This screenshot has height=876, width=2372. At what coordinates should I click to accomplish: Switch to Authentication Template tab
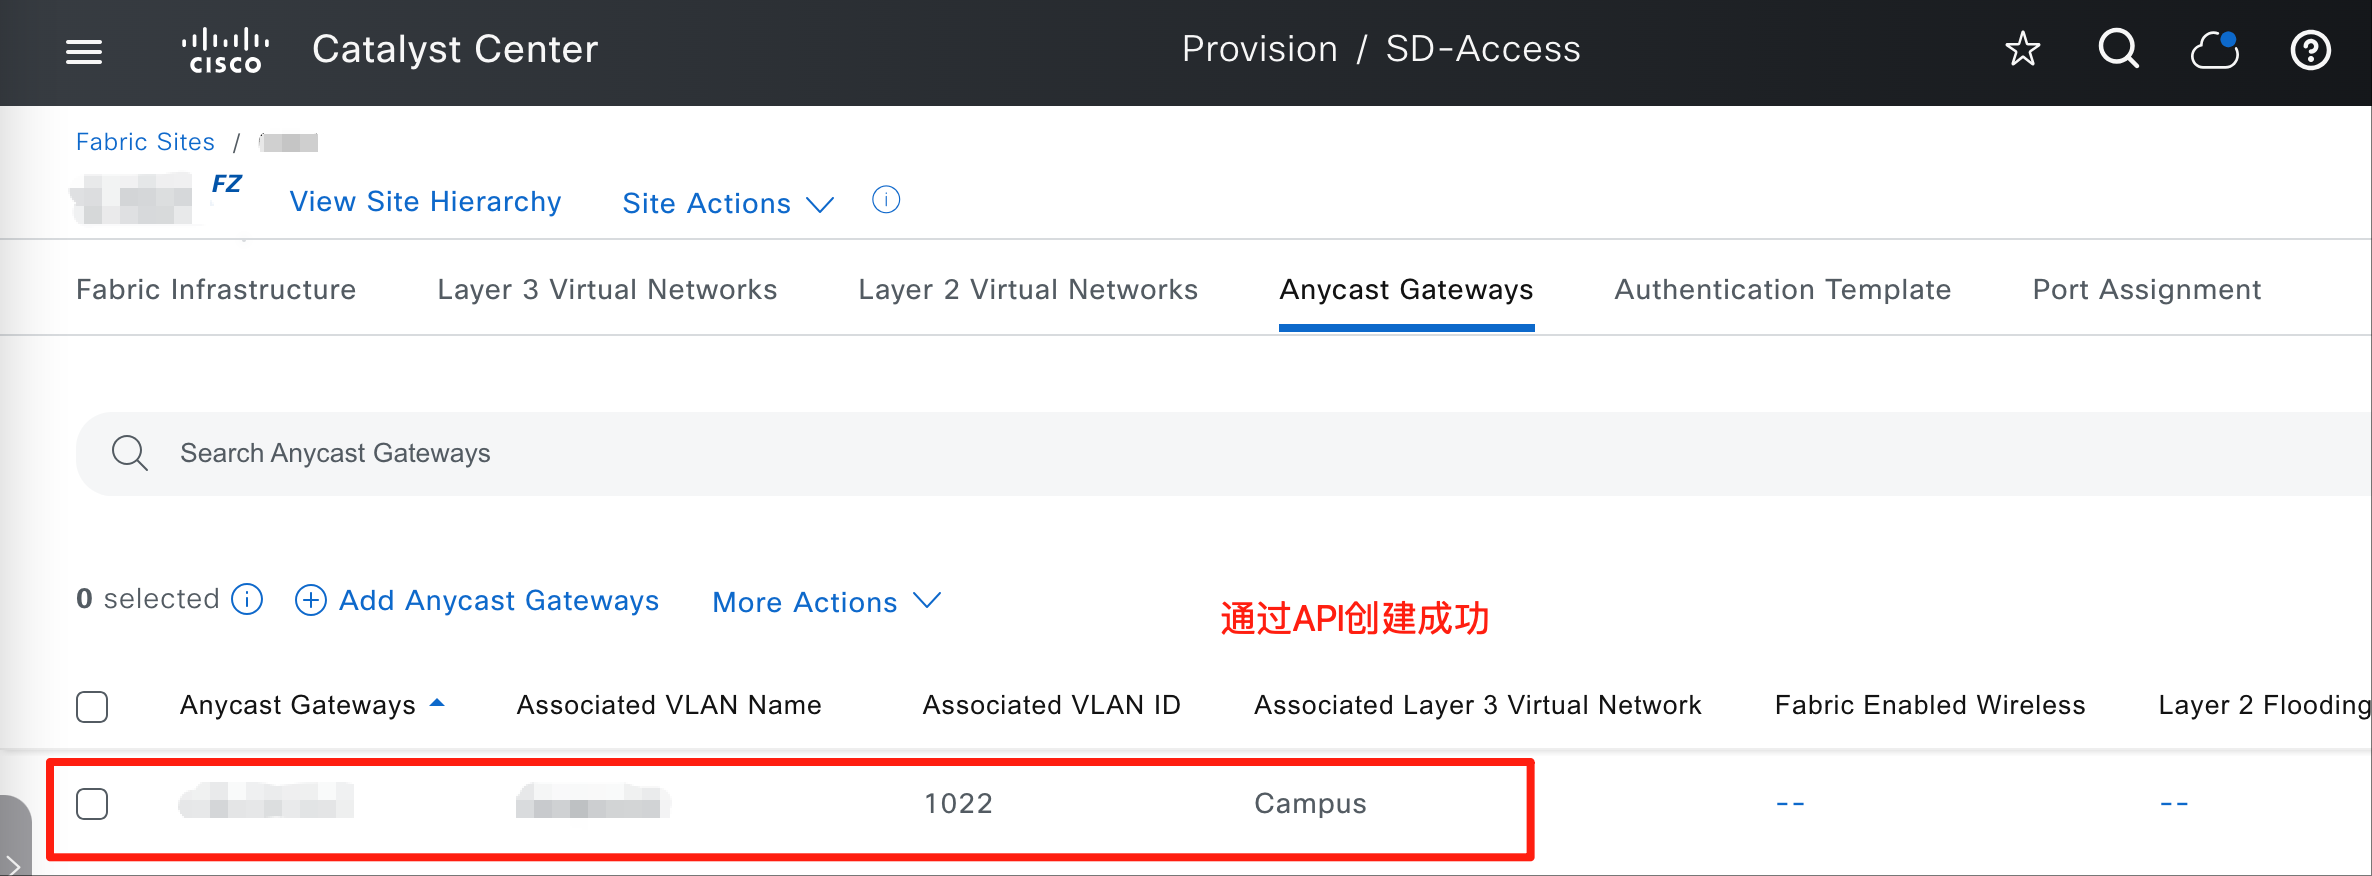[1783, 289]
